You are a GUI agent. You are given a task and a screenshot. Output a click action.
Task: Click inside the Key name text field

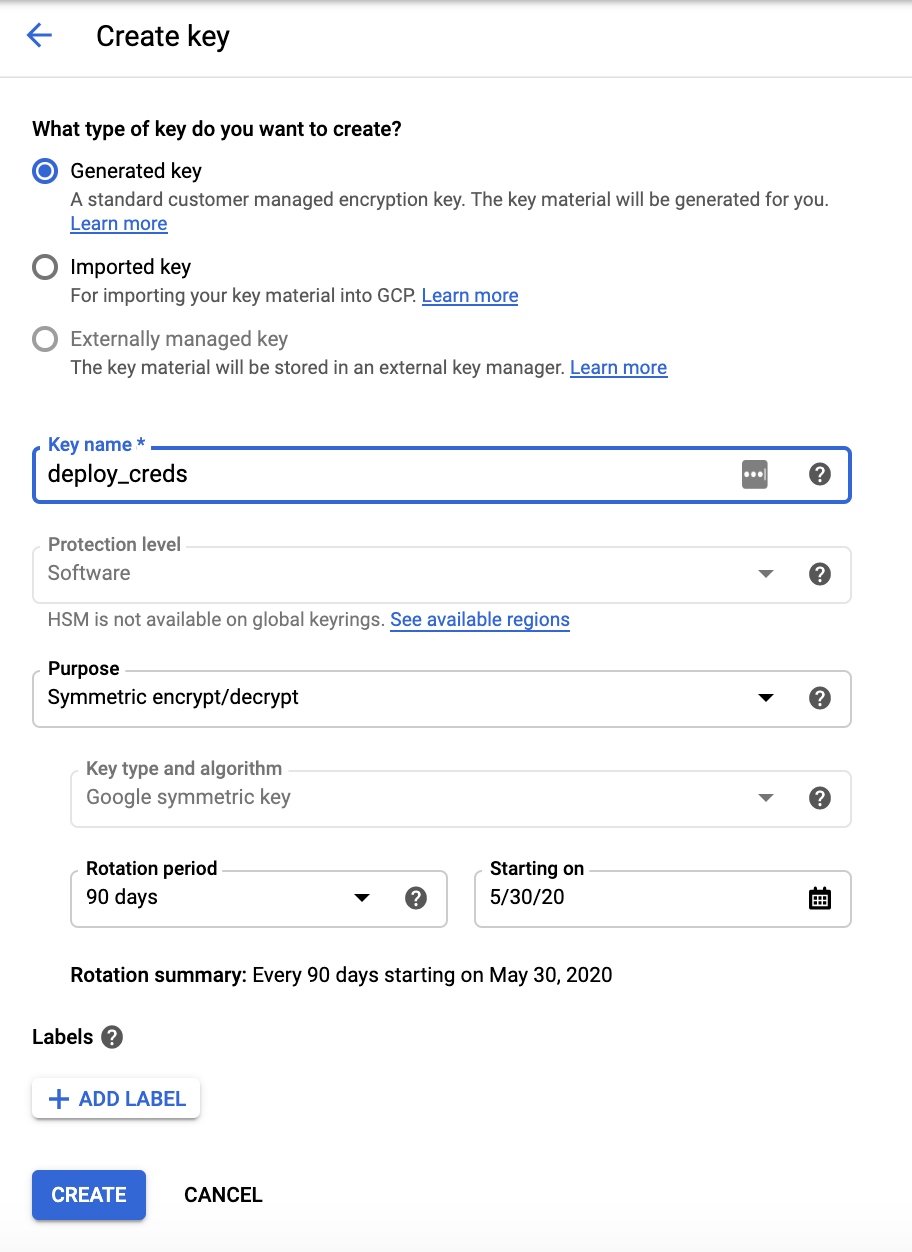[x=300, y=474]
